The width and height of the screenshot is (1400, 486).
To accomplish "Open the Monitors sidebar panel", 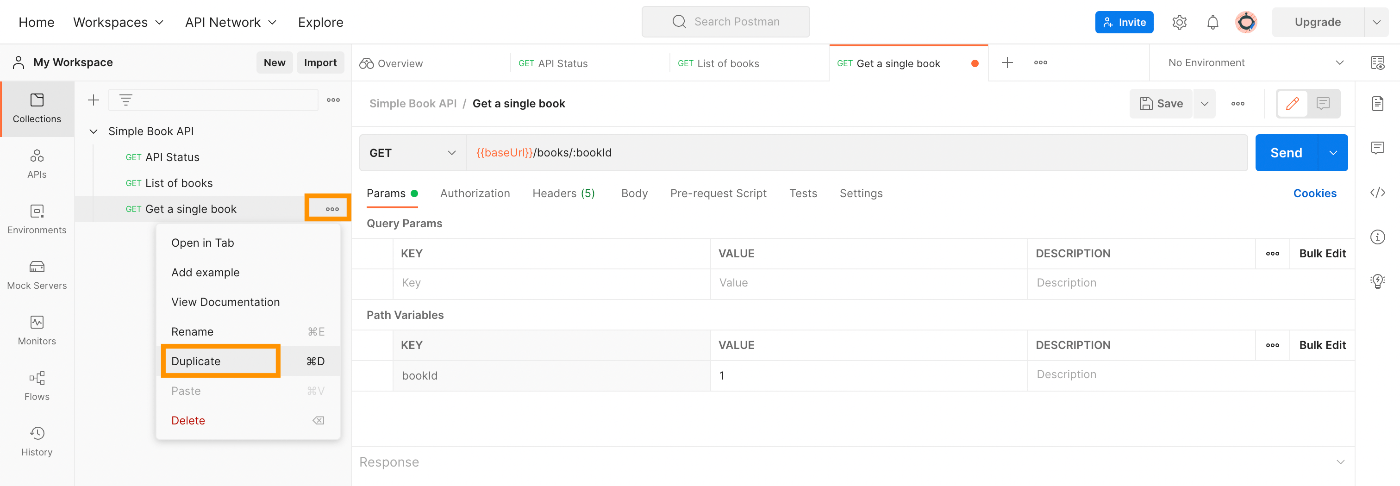I will click(37, 330).
